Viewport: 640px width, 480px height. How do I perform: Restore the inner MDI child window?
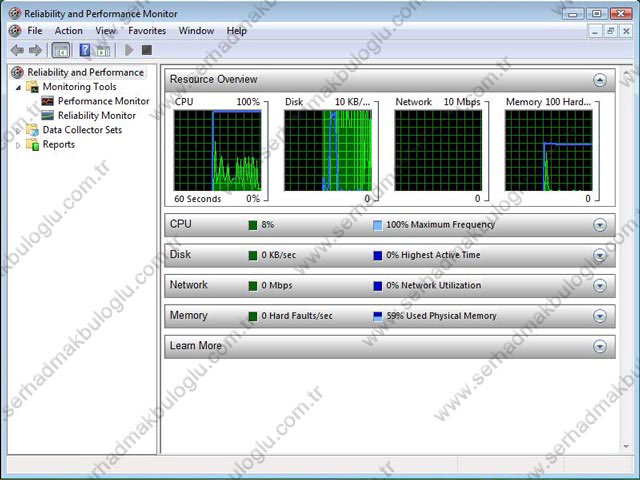coord(611,31)
